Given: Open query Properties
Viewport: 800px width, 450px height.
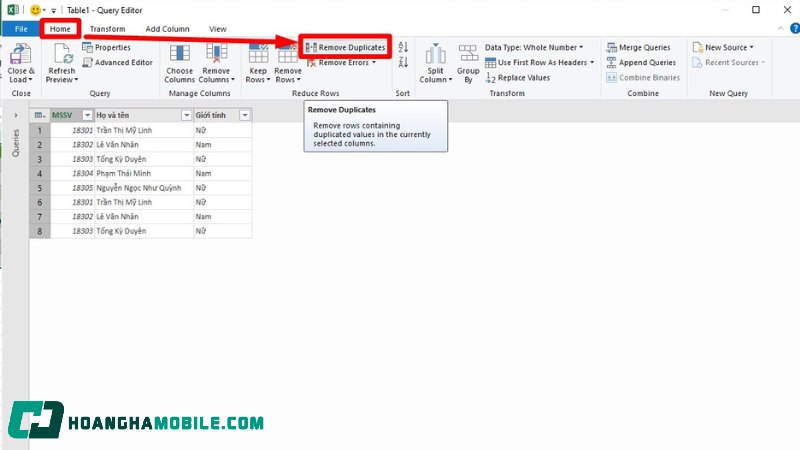Looking at the screenshot, I should (x=107, y=47).
